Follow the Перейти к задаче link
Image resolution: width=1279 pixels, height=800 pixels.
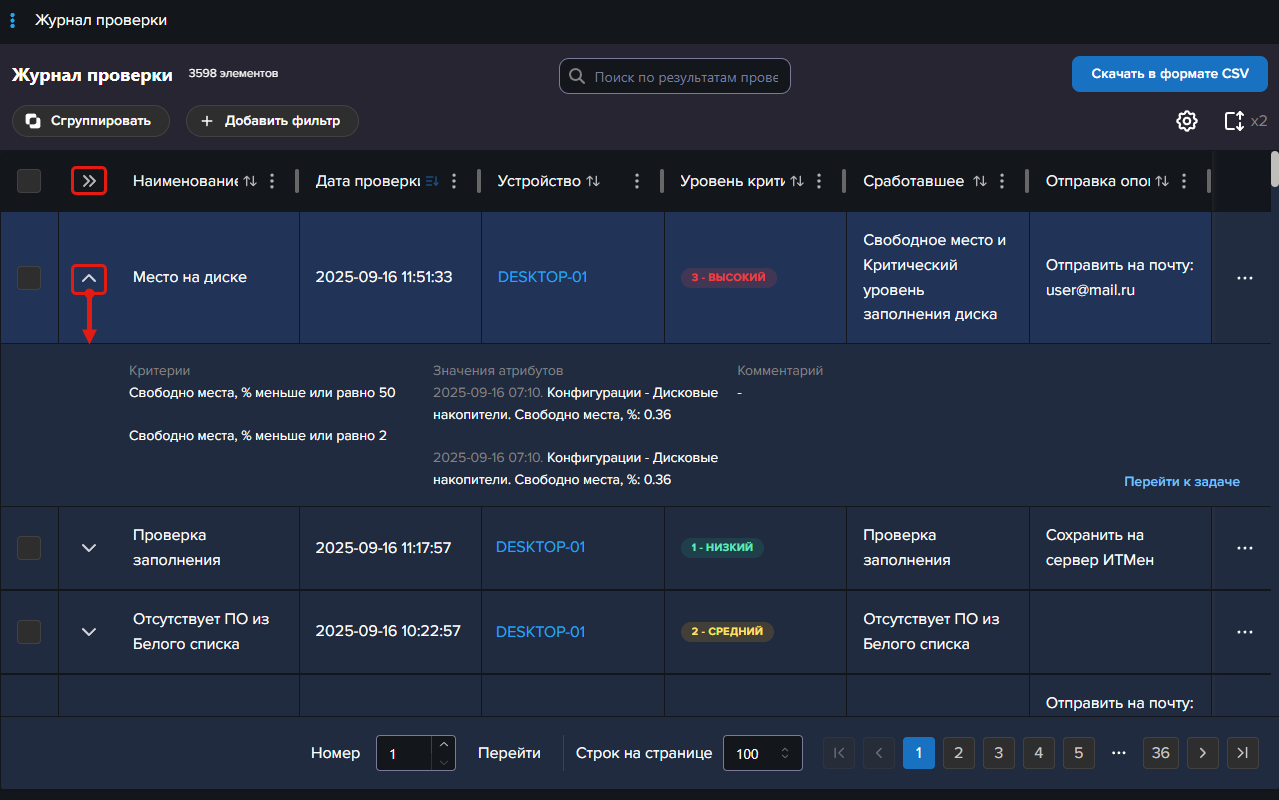point(1181,482)
